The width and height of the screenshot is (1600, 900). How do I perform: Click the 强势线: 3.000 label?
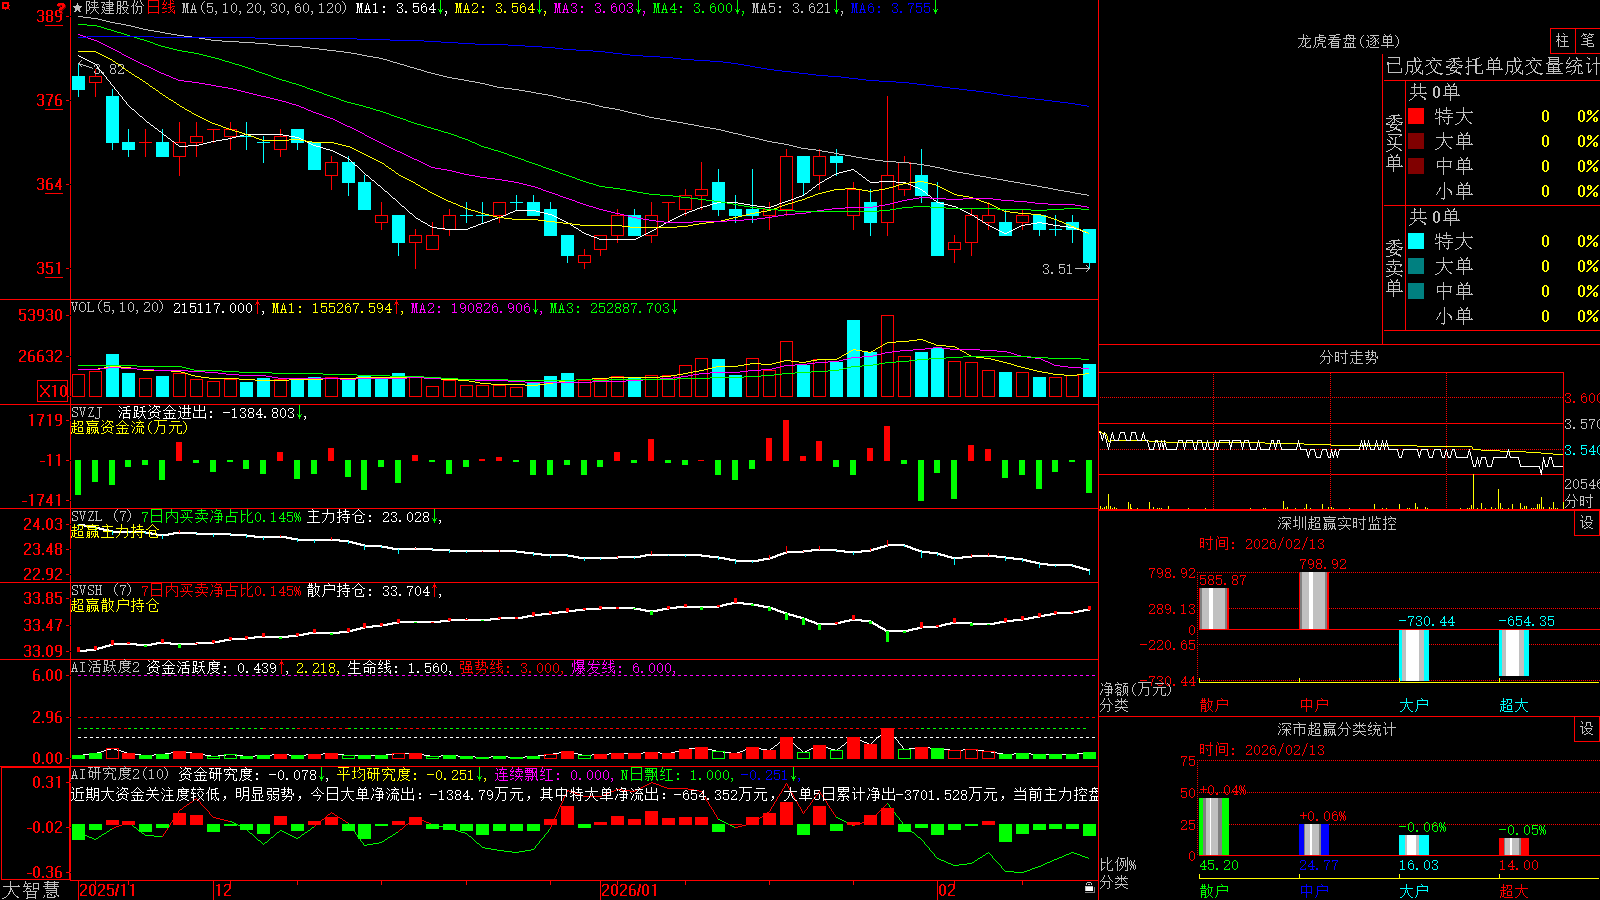tap(510, 667)
